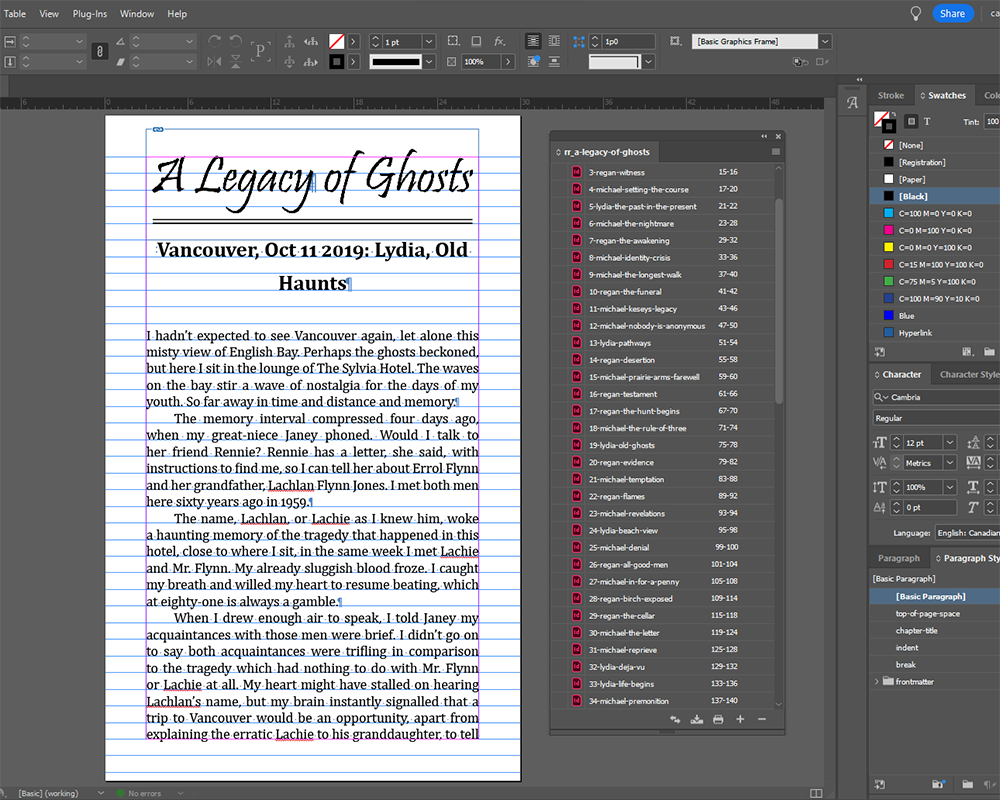
Task: Select the [Registration] swatch
Action: (935, 162)
